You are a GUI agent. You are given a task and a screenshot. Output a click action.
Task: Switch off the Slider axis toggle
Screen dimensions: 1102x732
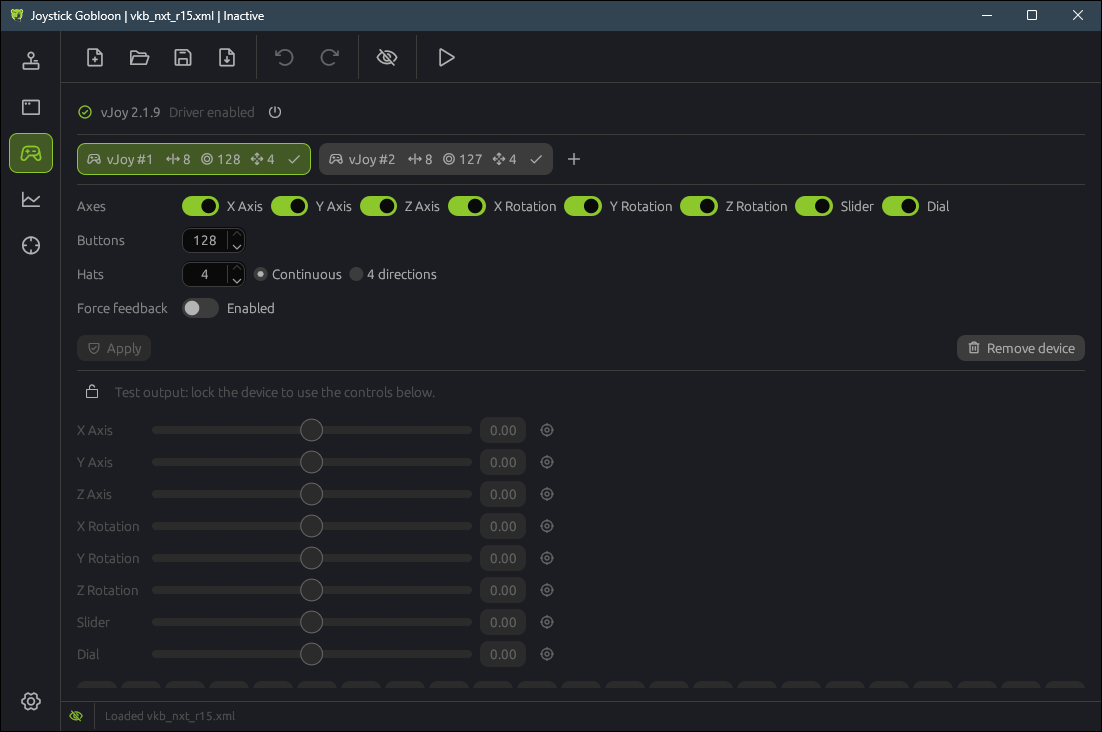click(x=814, y=207)
